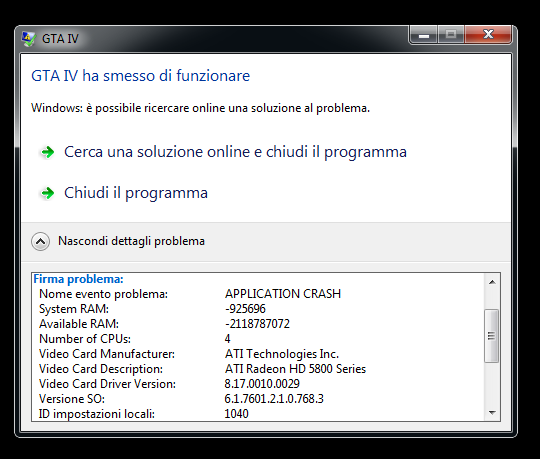540x459 pixels.
Task: Click green arrow beside 'Cerca una soluzione online'
Action: [x=48, y=152]
